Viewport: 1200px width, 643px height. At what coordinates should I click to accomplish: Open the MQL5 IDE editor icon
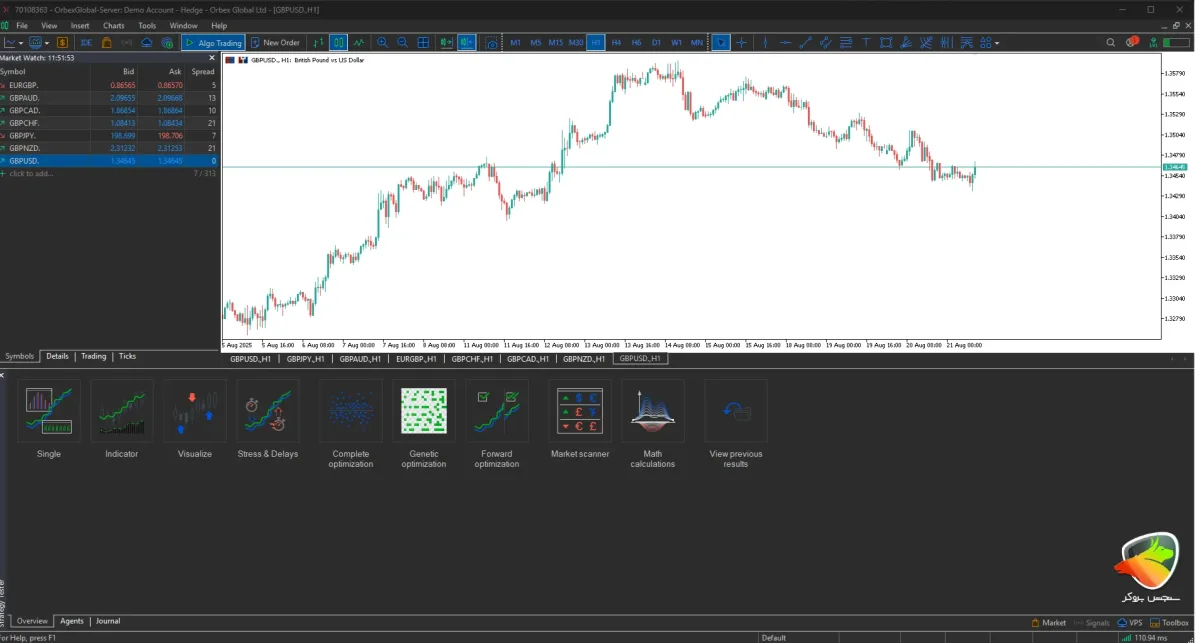coord(86,43)
